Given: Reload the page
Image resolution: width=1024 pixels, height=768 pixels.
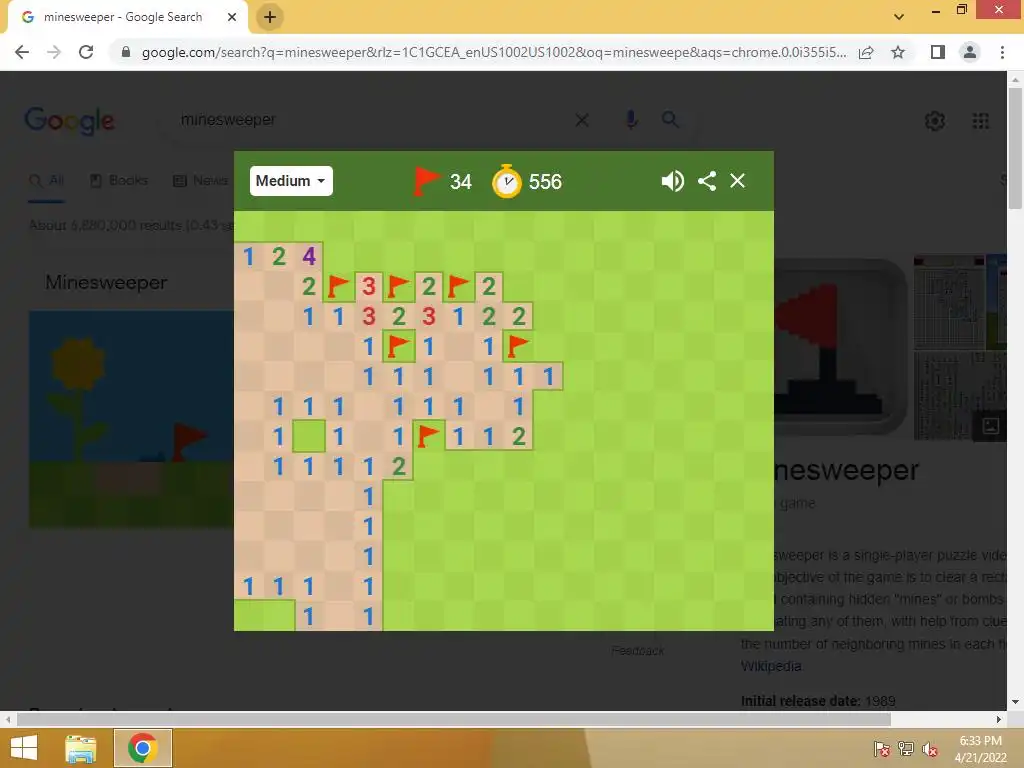Looking at the screenshot, I should (x=86, y=52).
